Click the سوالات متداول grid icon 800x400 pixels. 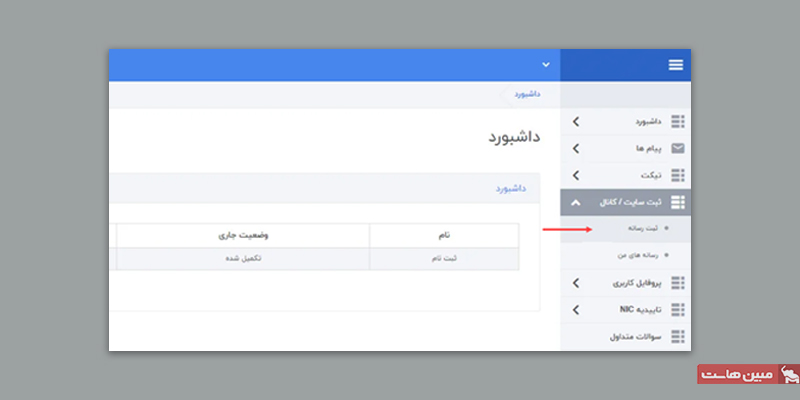(678, 337)
